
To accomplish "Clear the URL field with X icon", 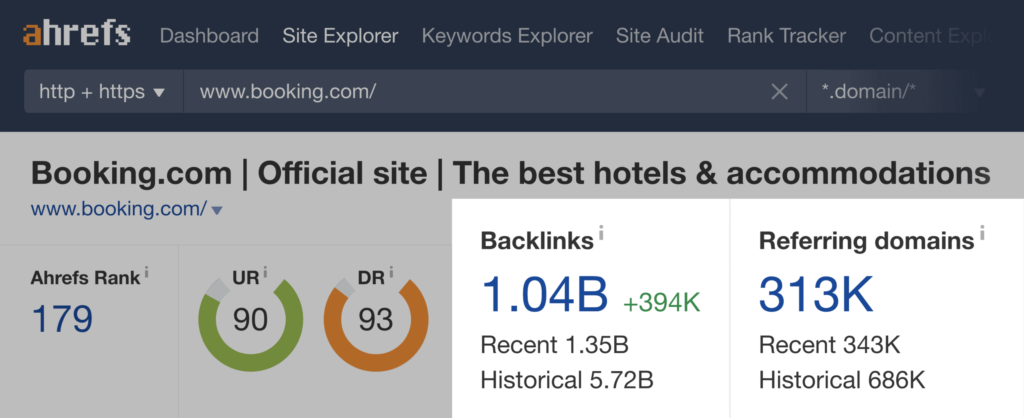I will (780, 92).
